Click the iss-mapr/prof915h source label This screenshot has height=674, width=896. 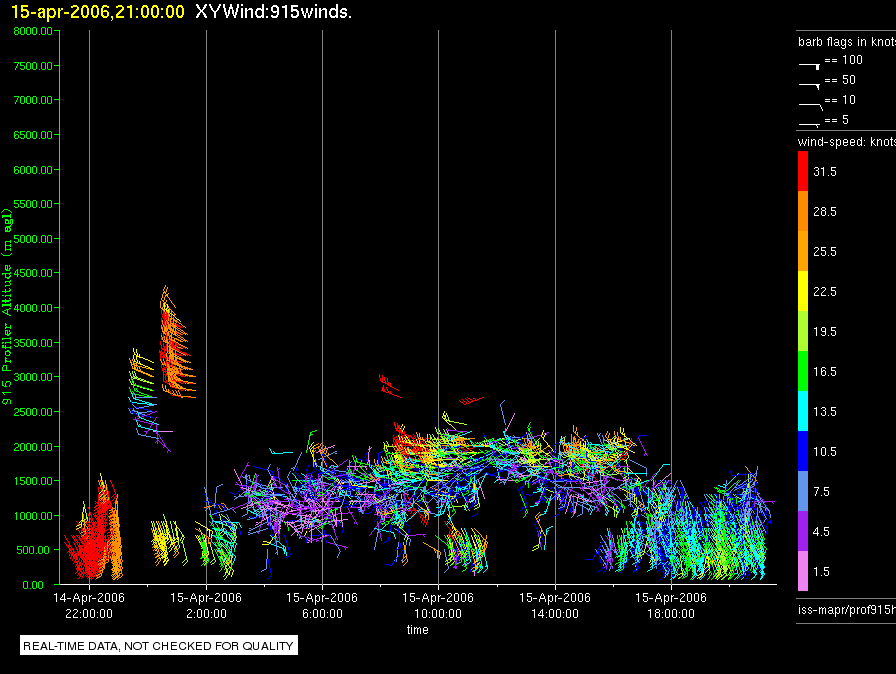pos(846,609)
